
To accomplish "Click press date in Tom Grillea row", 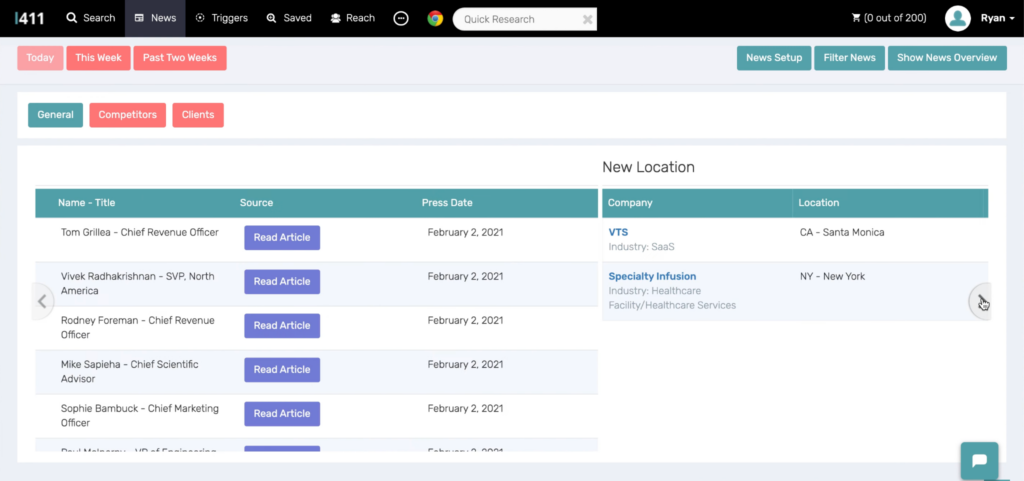I will coord(466,232).
